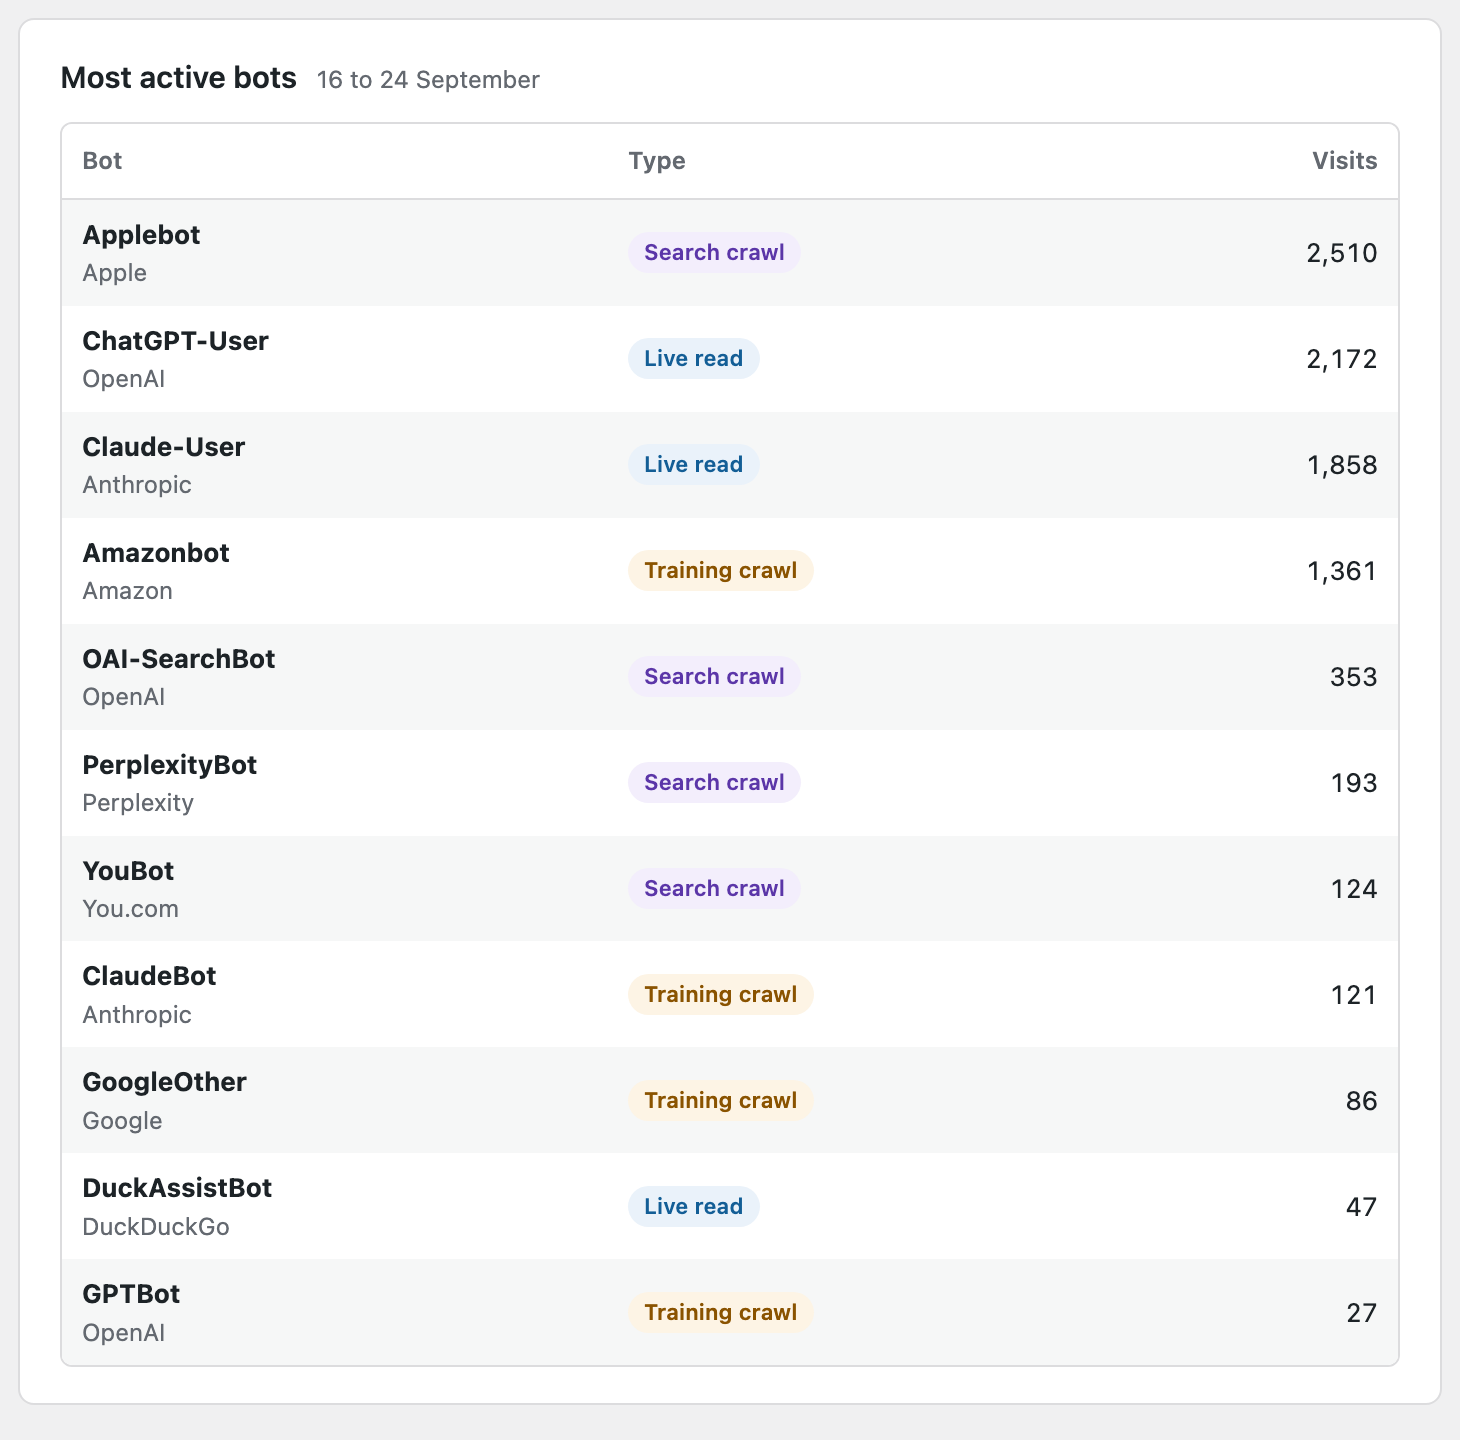This screenshot has width=1460, height=1440.
Task: Click the Search crawl badge for PerplexityBot
Action: [x=714, y=783]
